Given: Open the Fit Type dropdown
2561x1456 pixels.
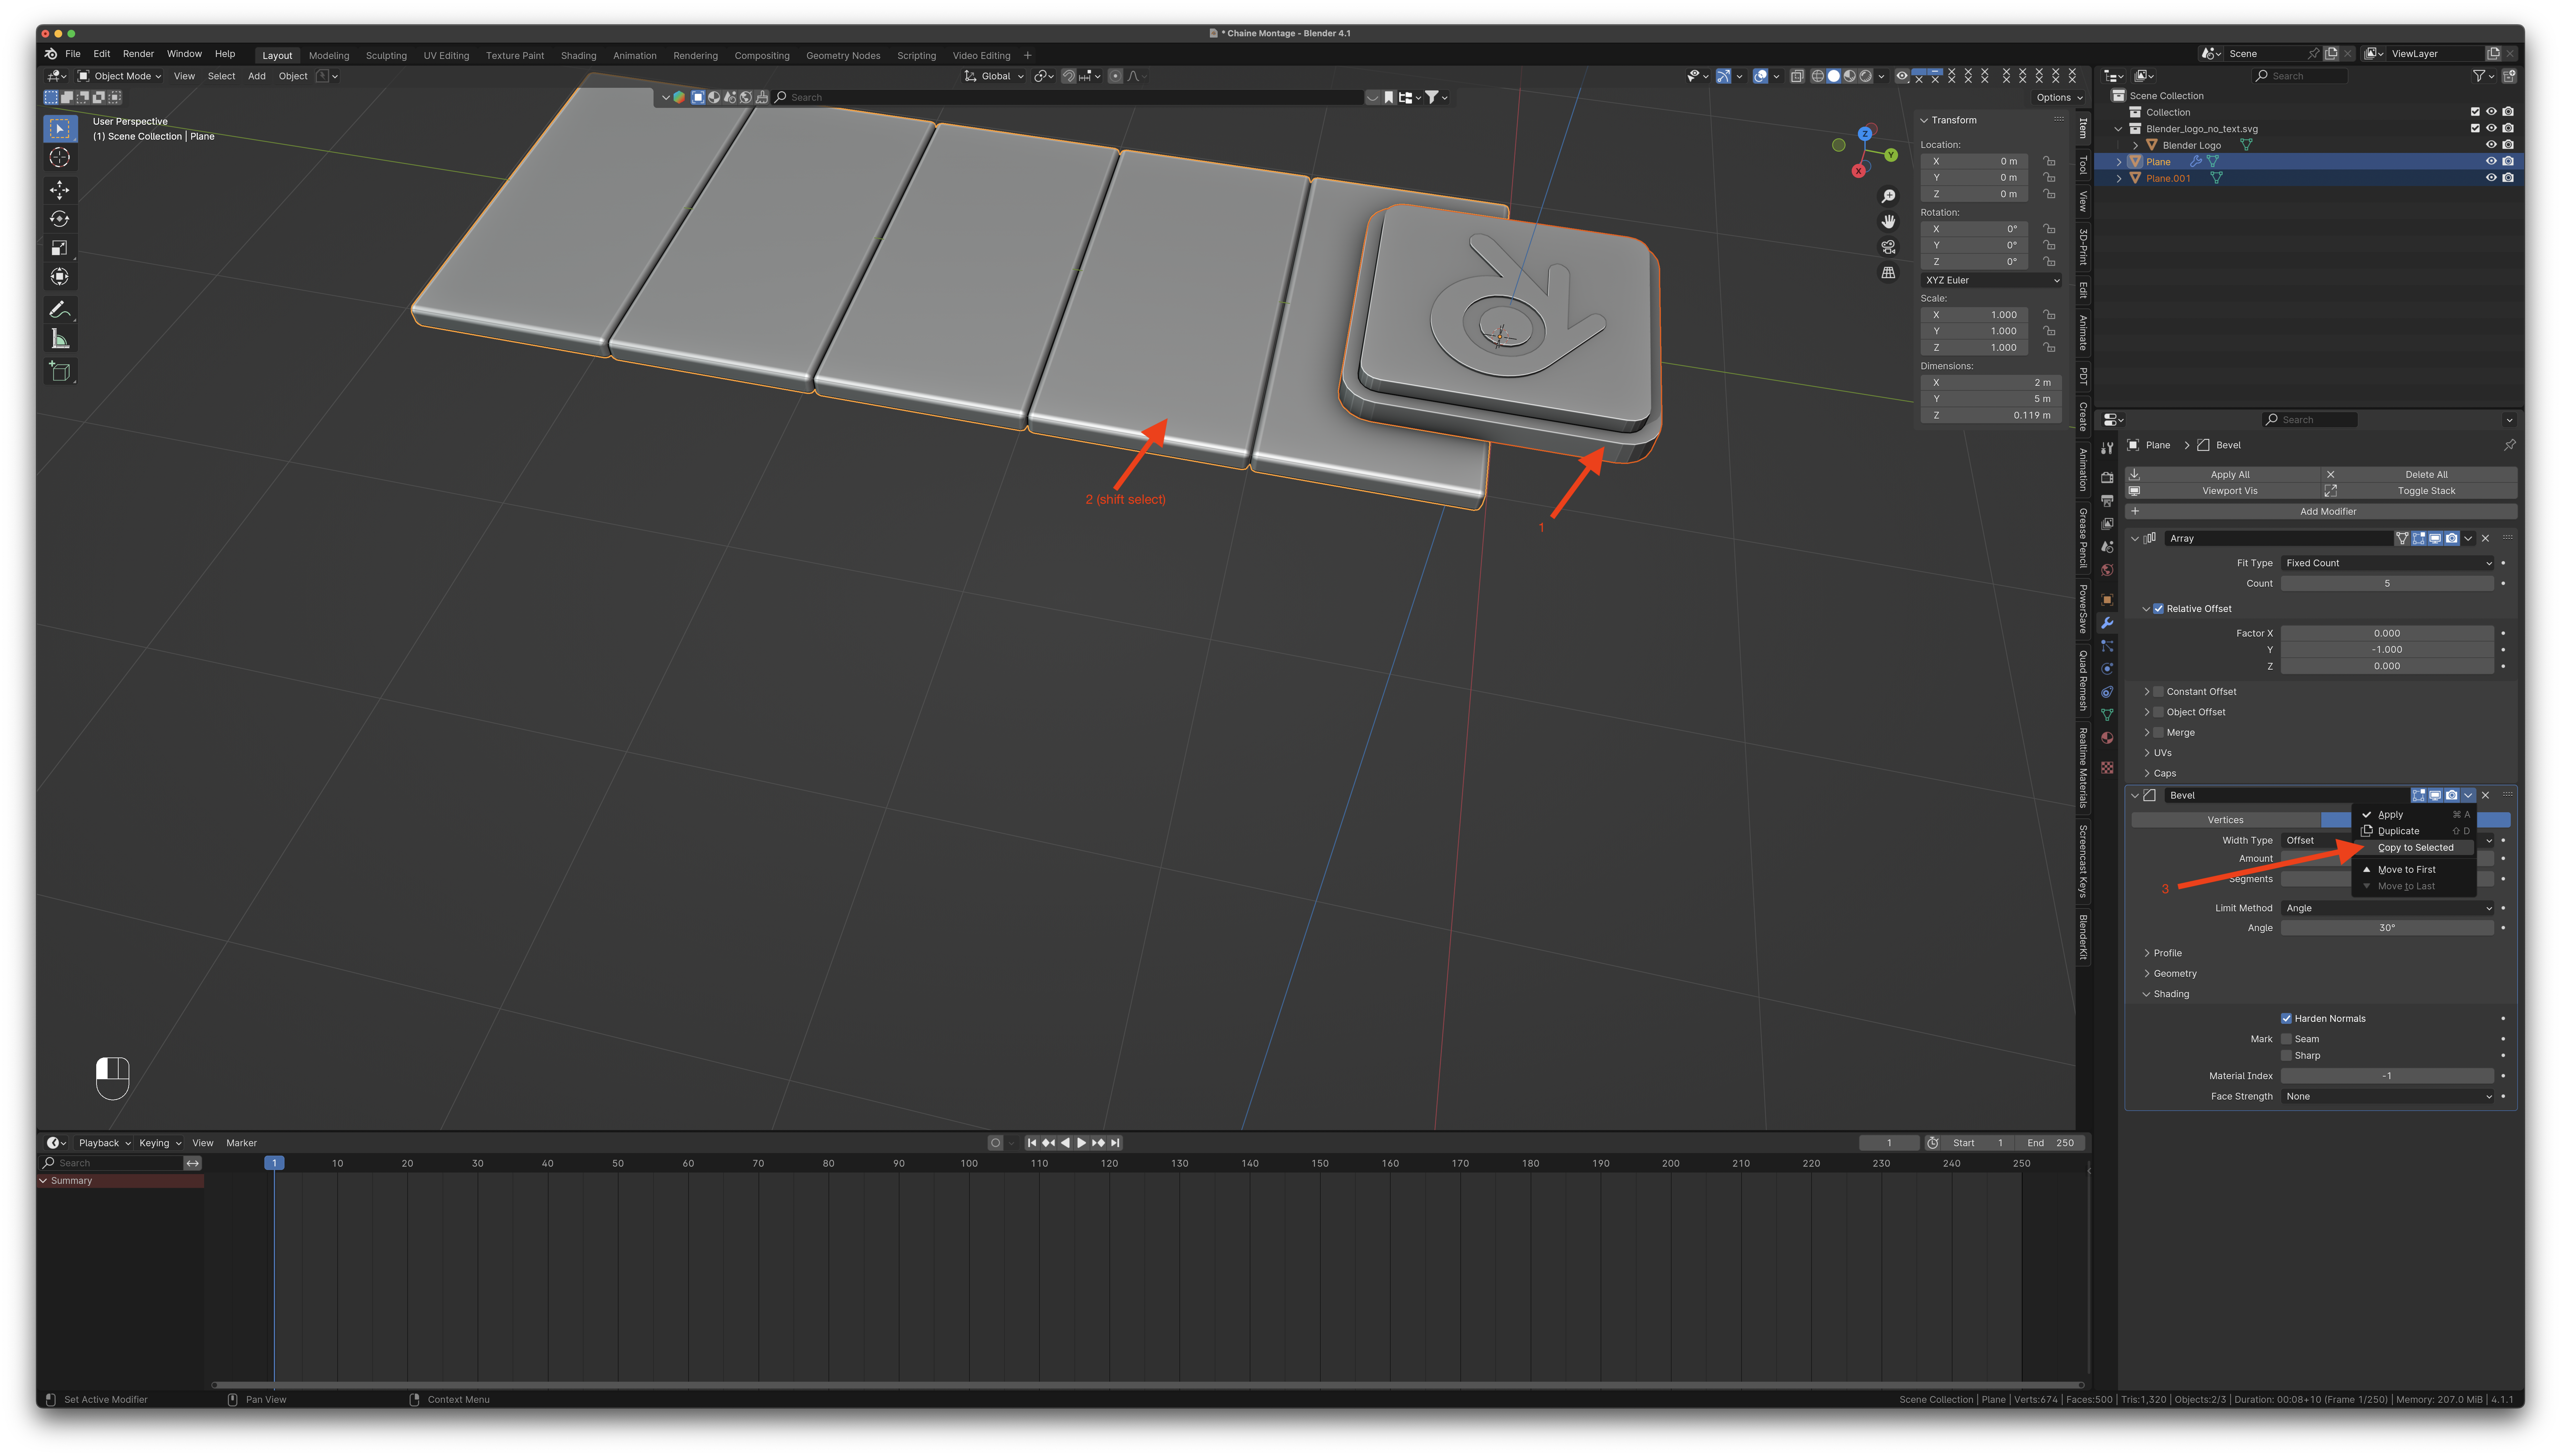Looking at the screenshot, I should [x=2387, y=563].
